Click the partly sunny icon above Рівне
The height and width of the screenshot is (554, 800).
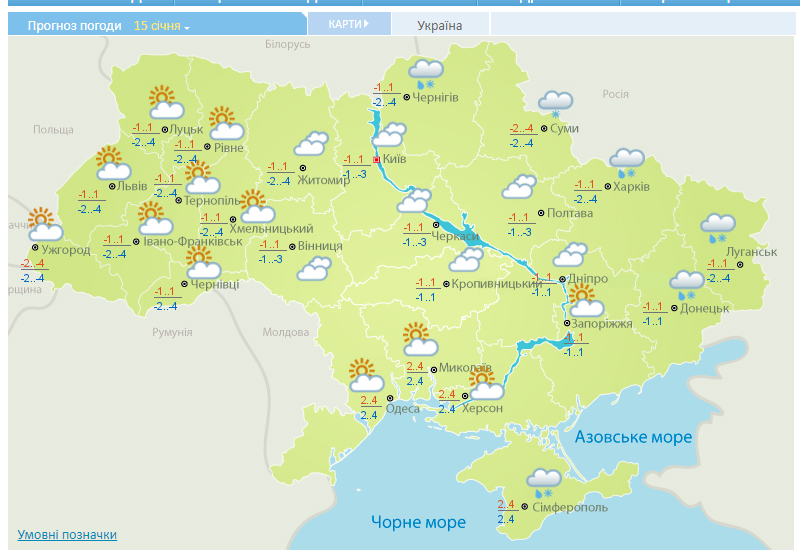pyautogui.click(x=227, y=123)
